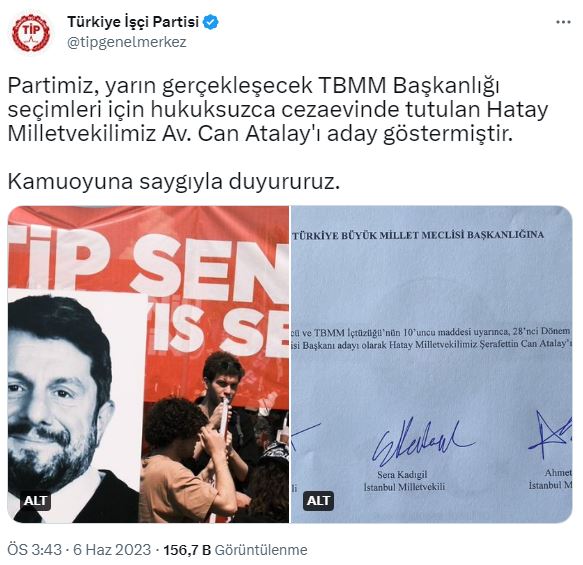
Task: Click the ÖS 3:43 timestamp
Action: tap(35, 550)
